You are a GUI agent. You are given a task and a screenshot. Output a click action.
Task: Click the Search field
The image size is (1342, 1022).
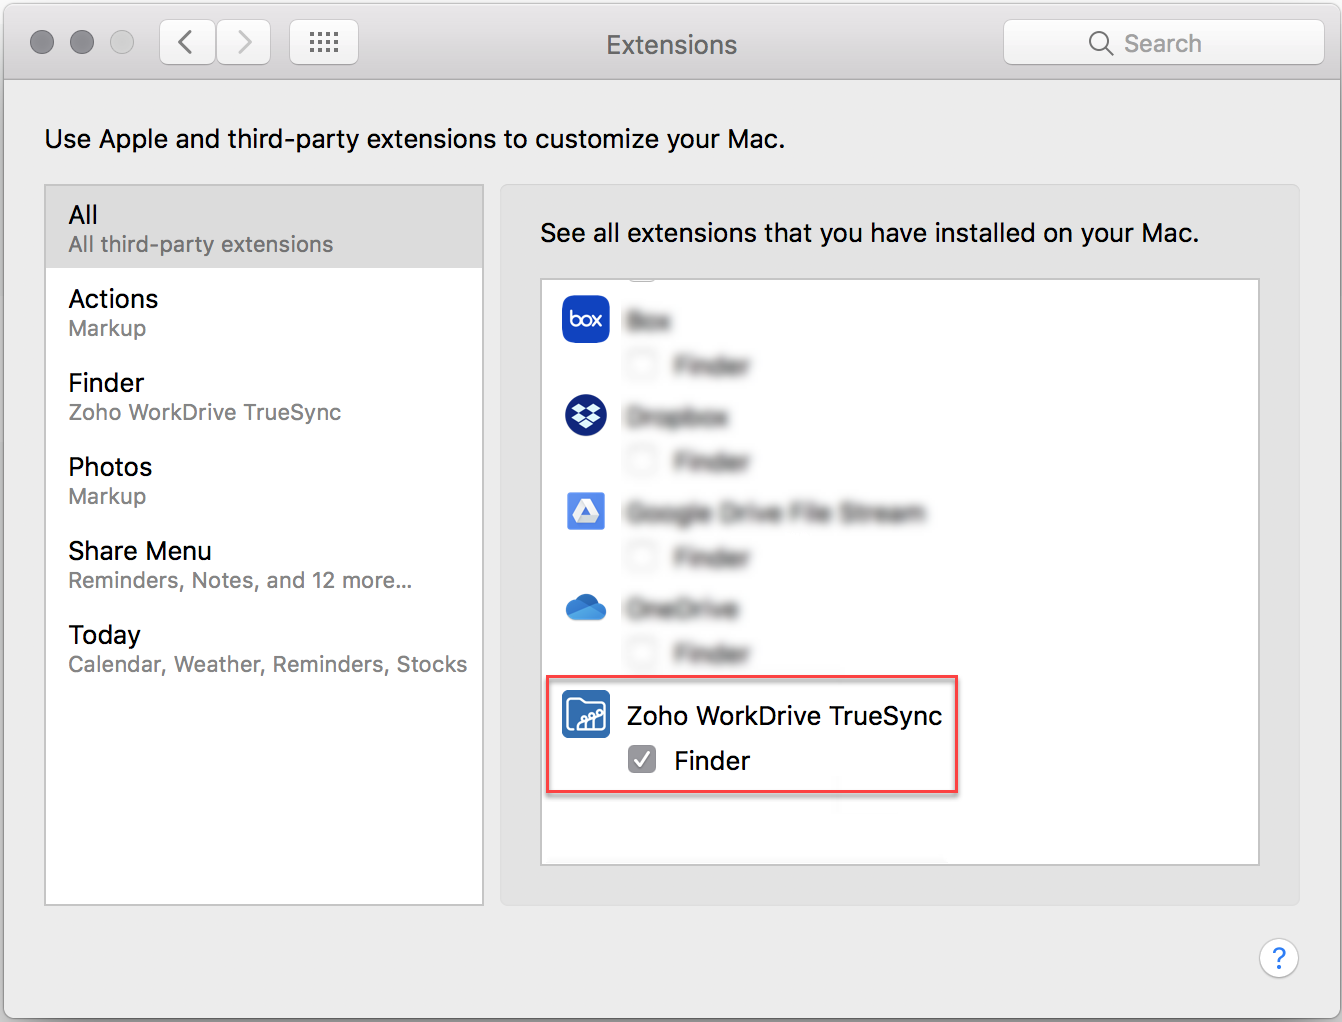(1164, 43)
